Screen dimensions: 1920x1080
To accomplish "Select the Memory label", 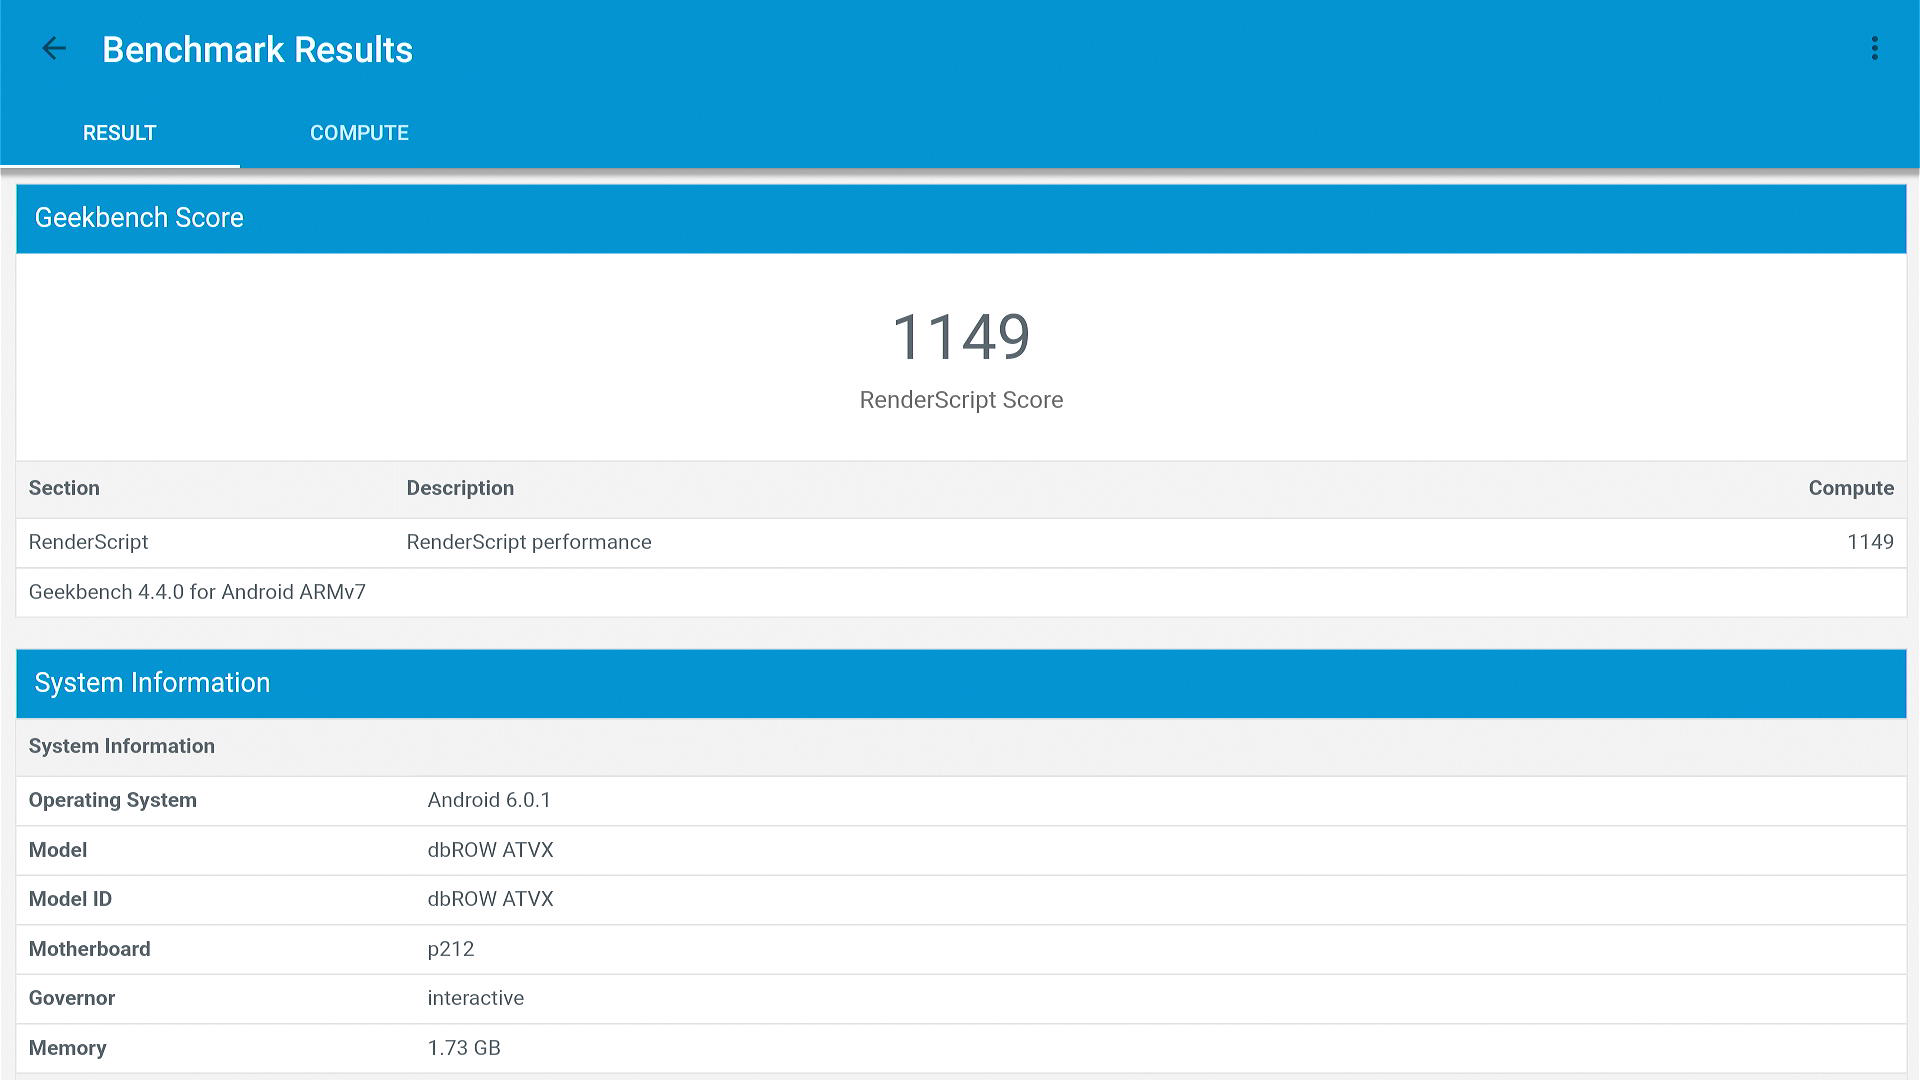I will (x=67, y=1048).
